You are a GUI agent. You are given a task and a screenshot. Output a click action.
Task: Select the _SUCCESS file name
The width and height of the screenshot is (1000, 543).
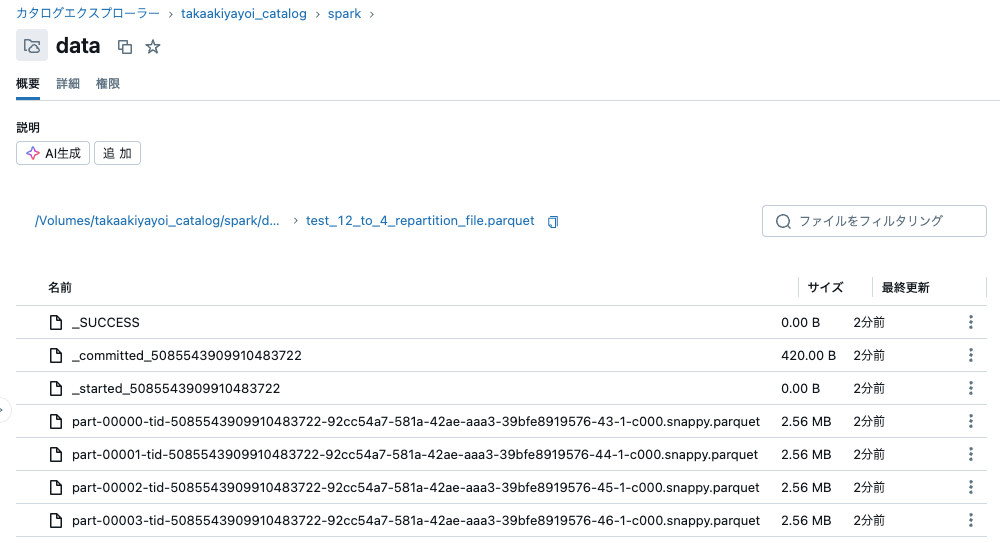[106, 323]
